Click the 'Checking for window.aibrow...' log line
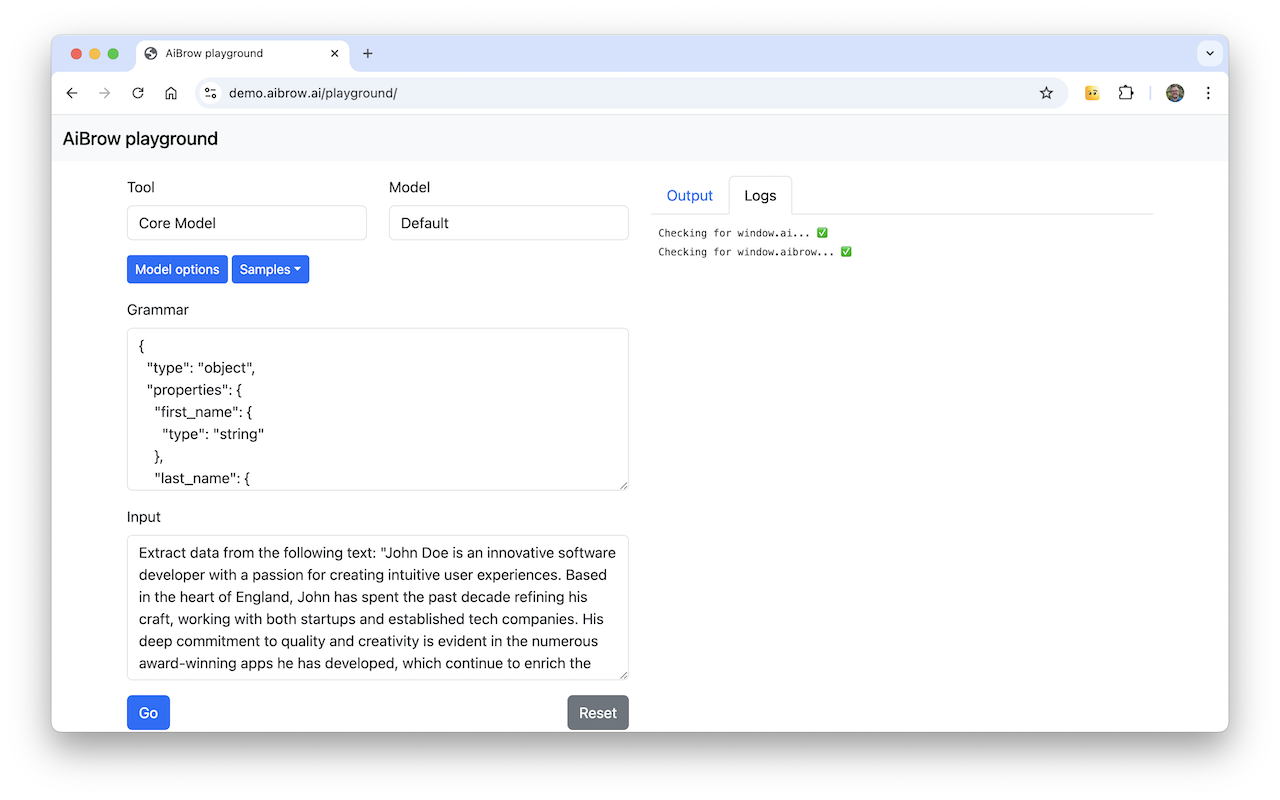 coord(755,252)
